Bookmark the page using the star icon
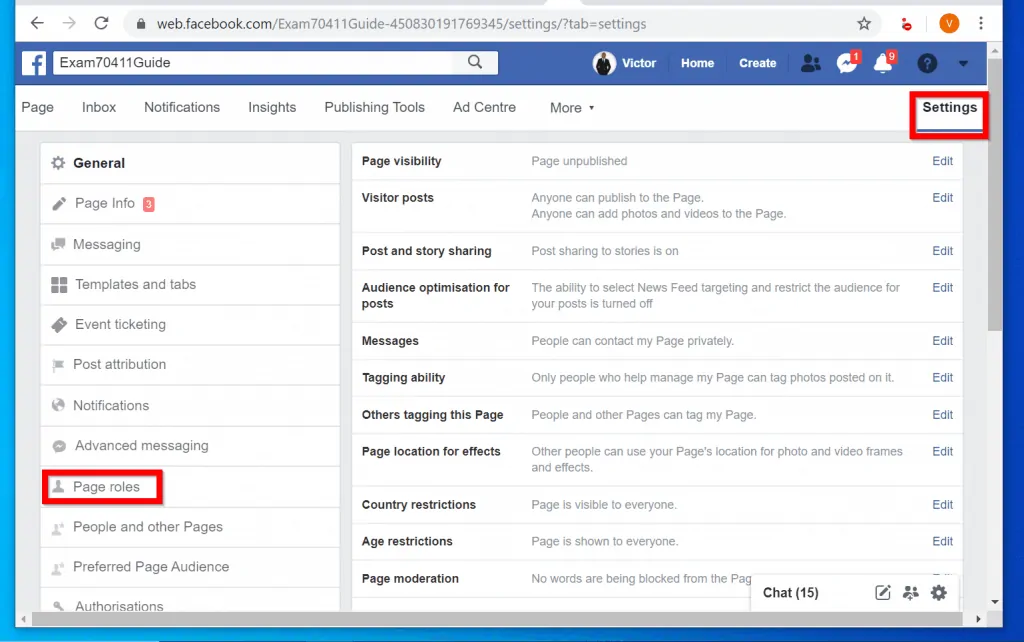Screen dimensions: 1024x642 pos(863,22)
